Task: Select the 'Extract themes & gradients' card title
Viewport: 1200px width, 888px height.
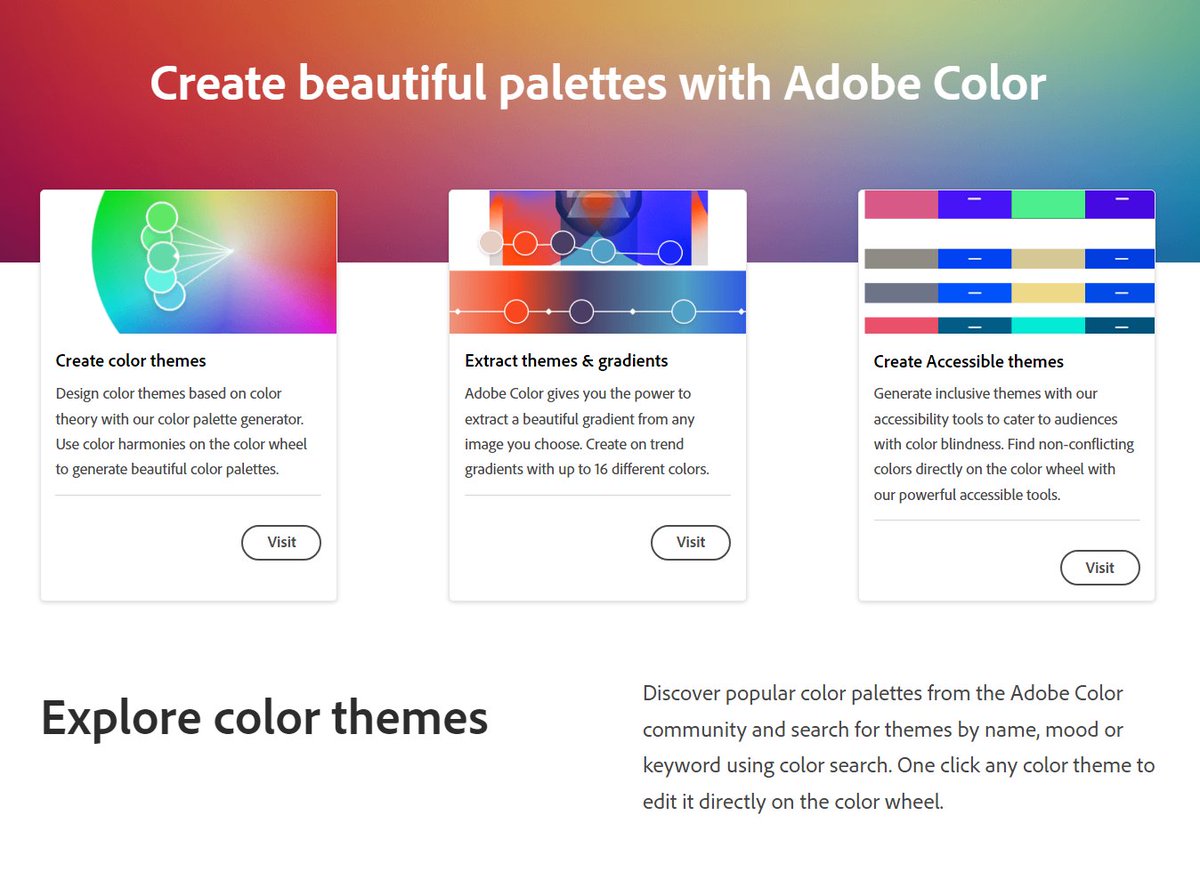Action: coord(566,361)
